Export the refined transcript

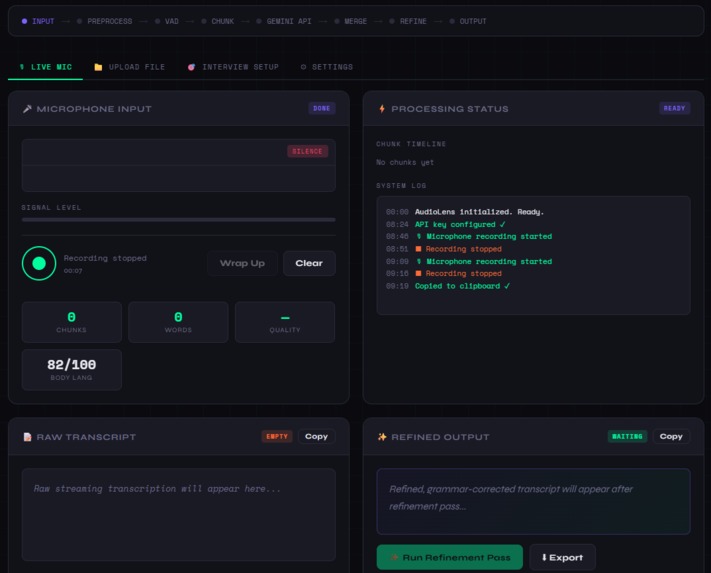(562, 558)
